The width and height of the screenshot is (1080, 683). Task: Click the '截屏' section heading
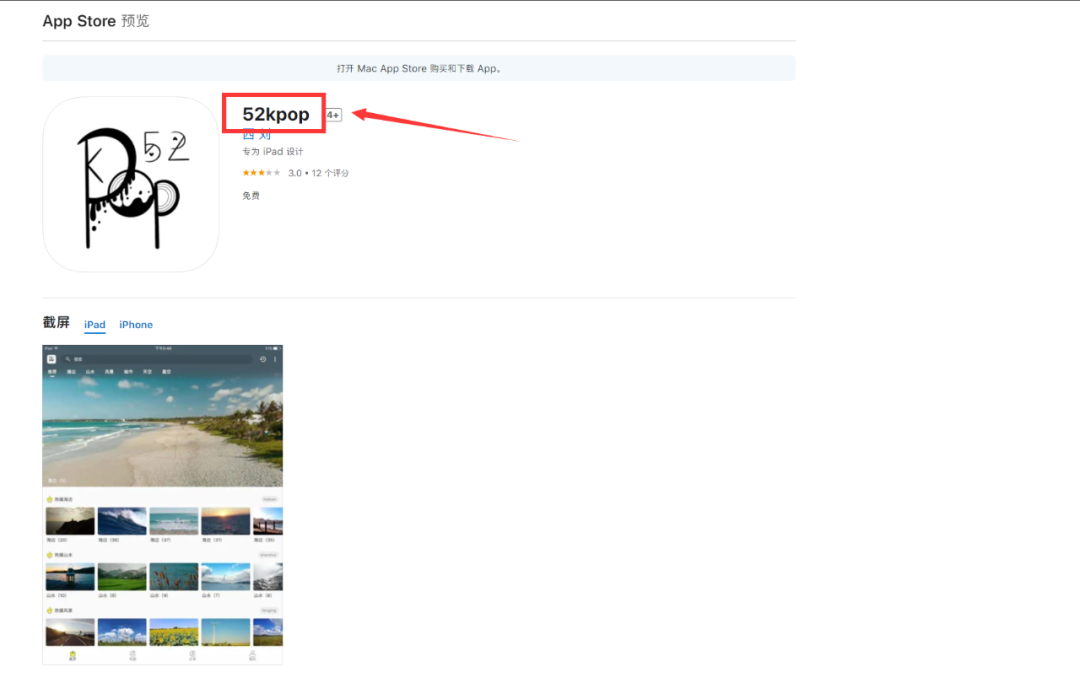[x=56, y=322]
